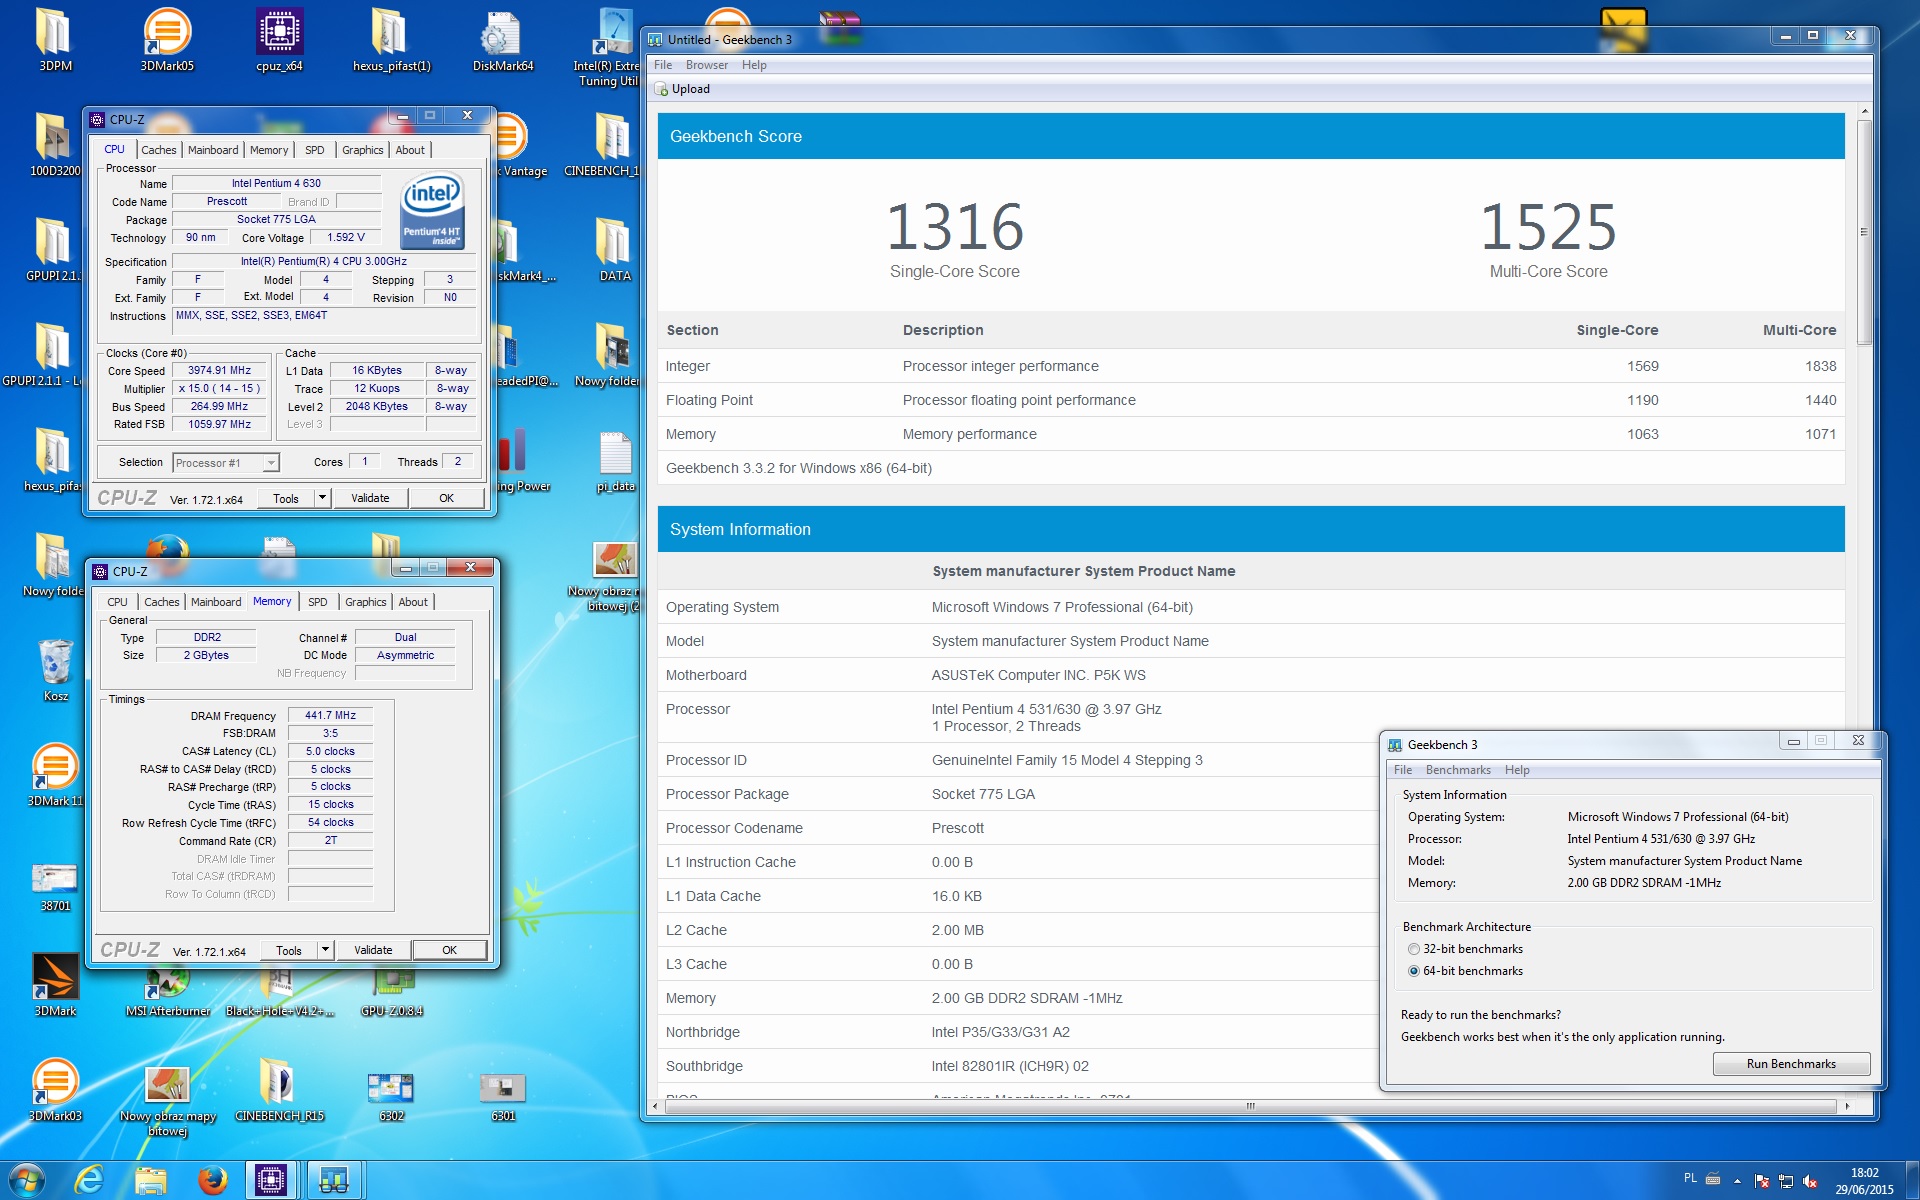Open Browser menu in Geekbench results window
Viewport: 1920px width, 1200px height.
[707, 65]
